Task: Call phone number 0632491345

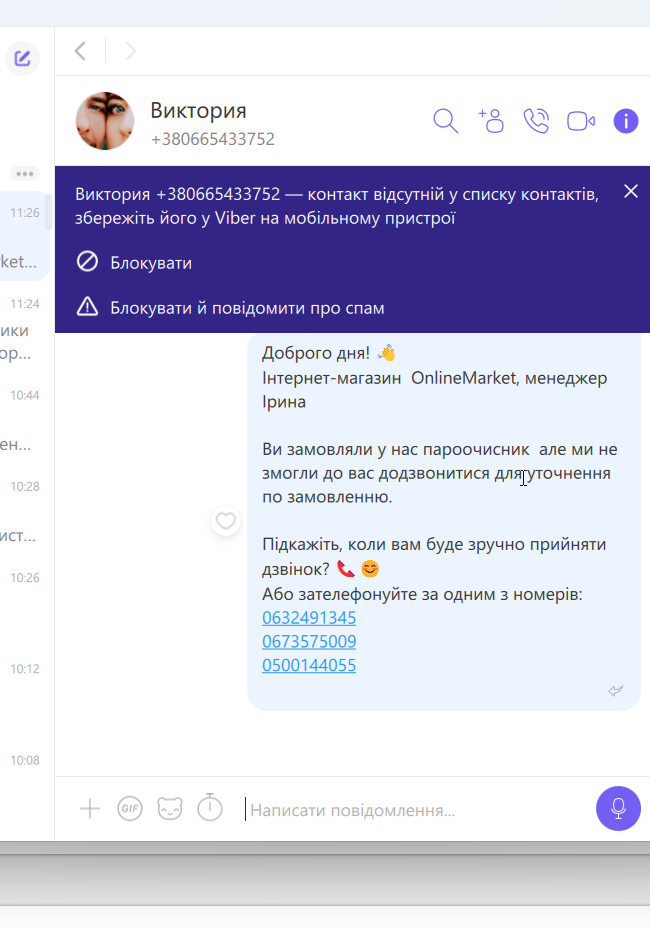Action: pyautogui.click(x=309, y=617)
